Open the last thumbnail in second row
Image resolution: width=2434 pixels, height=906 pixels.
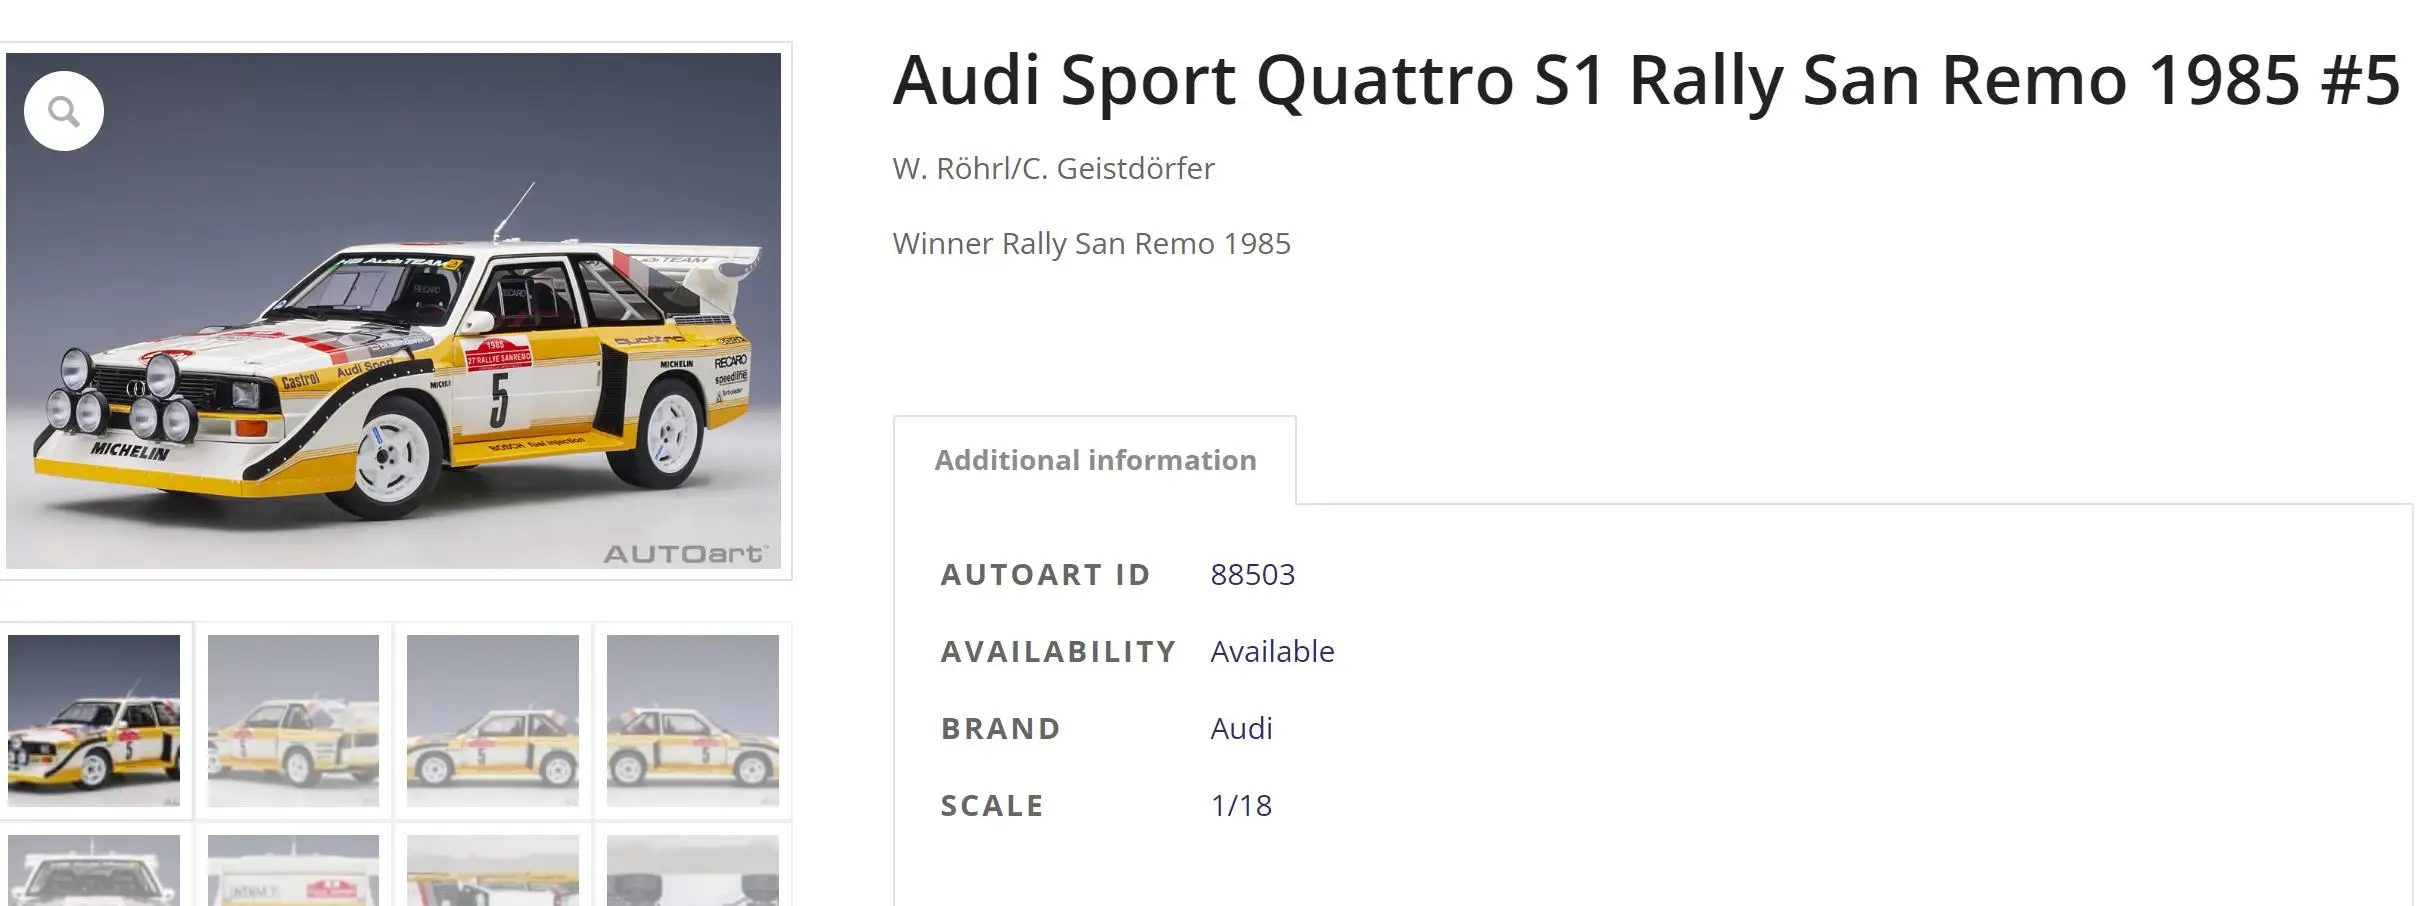(x=693, y=870)
